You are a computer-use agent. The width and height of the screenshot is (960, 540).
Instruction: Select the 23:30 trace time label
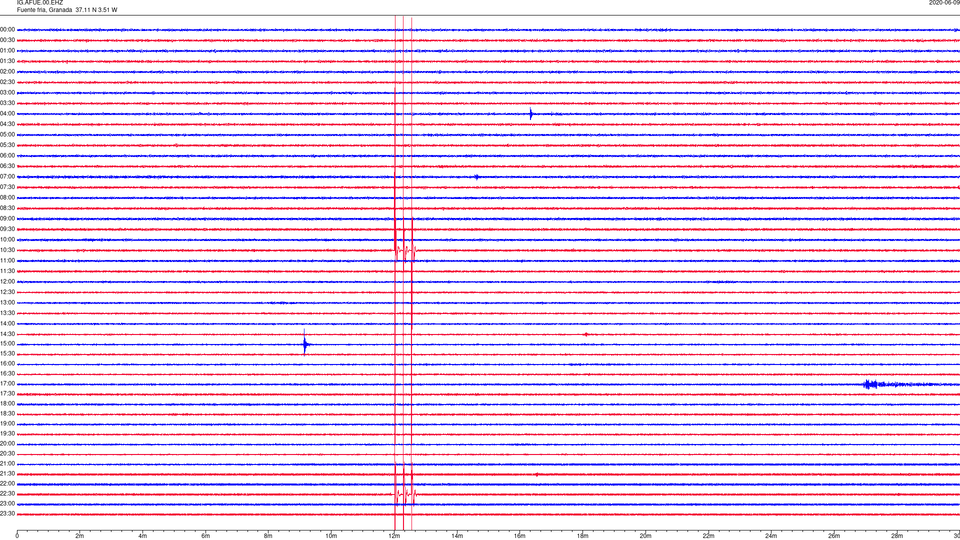(7, 514)
